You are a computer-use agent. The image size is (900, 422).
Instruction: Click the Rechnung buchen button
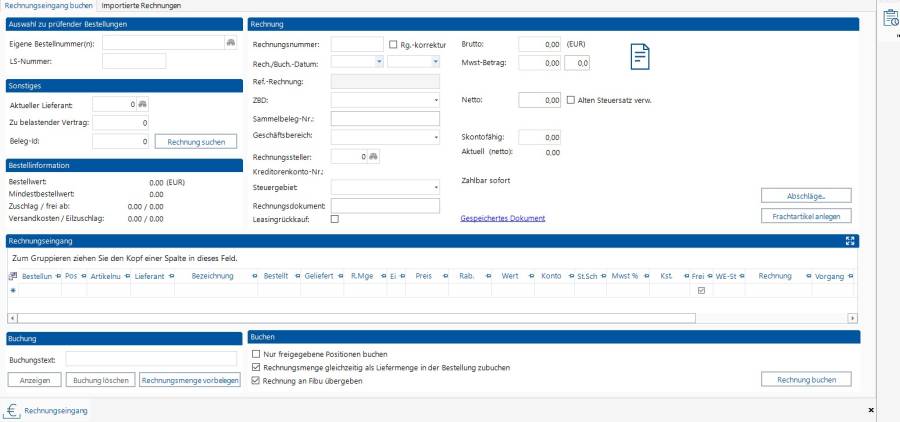[x=806, y=379]
